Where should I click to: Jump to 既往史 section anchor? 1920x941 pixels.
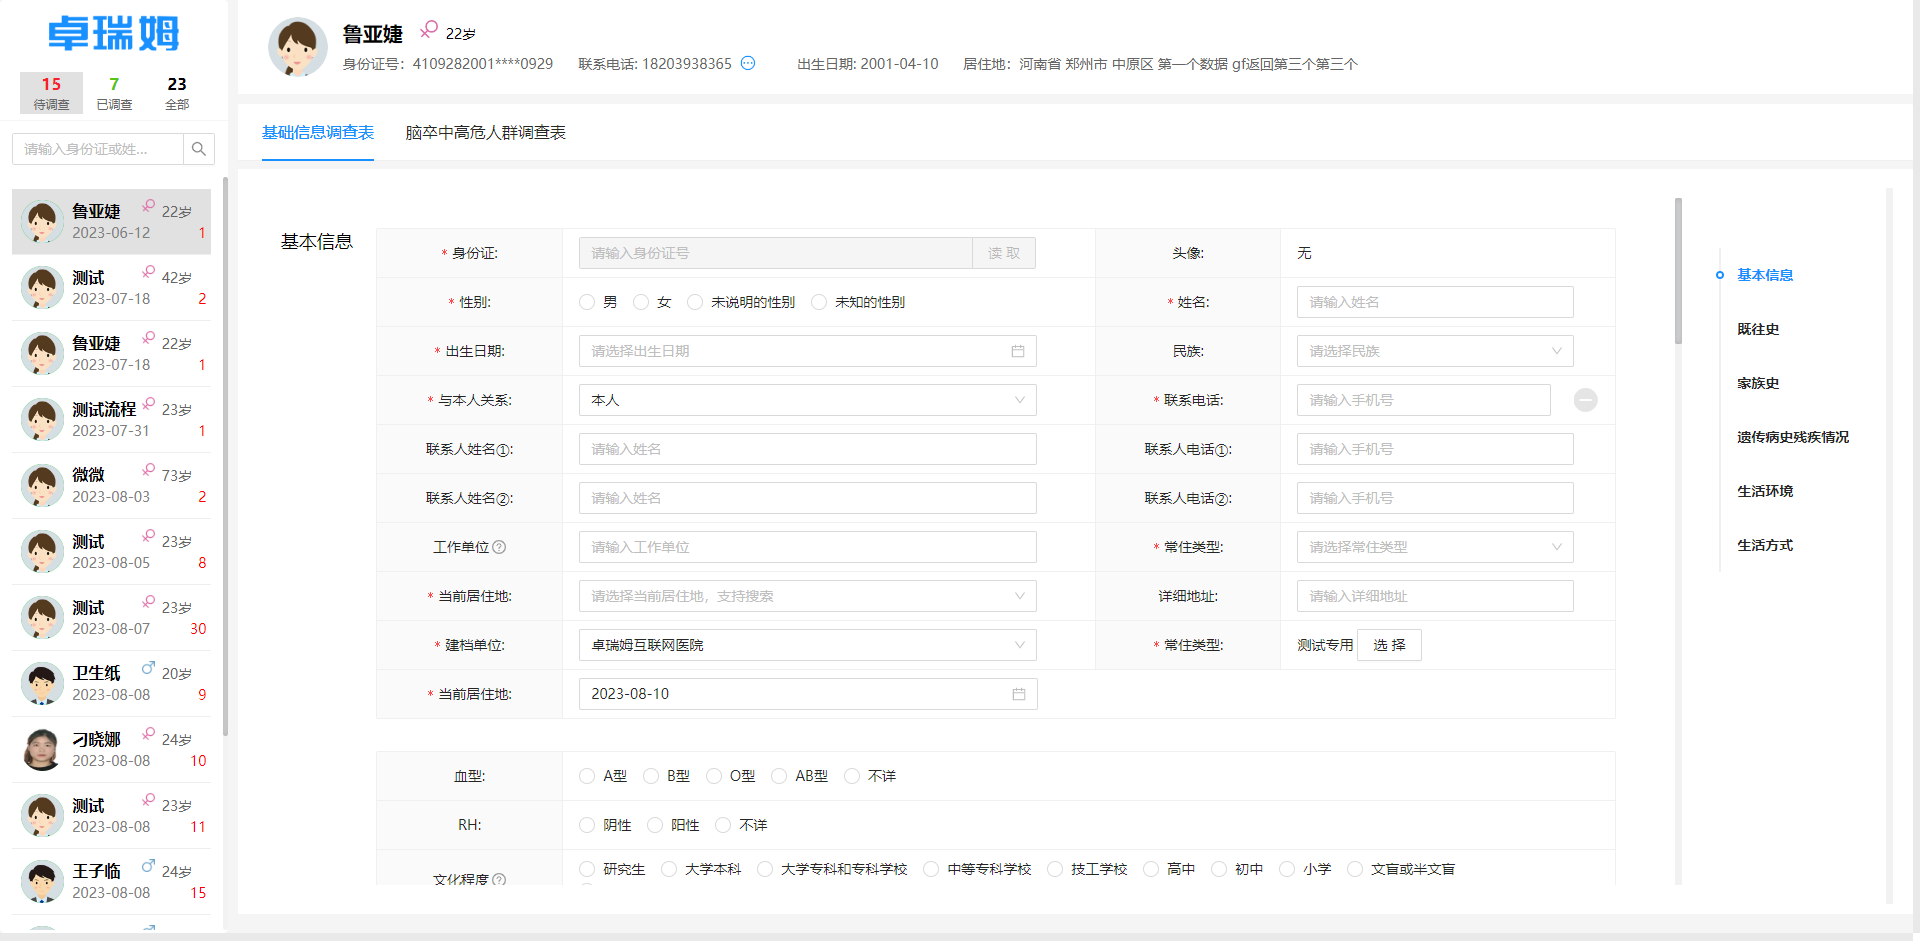pos(1758,329)
